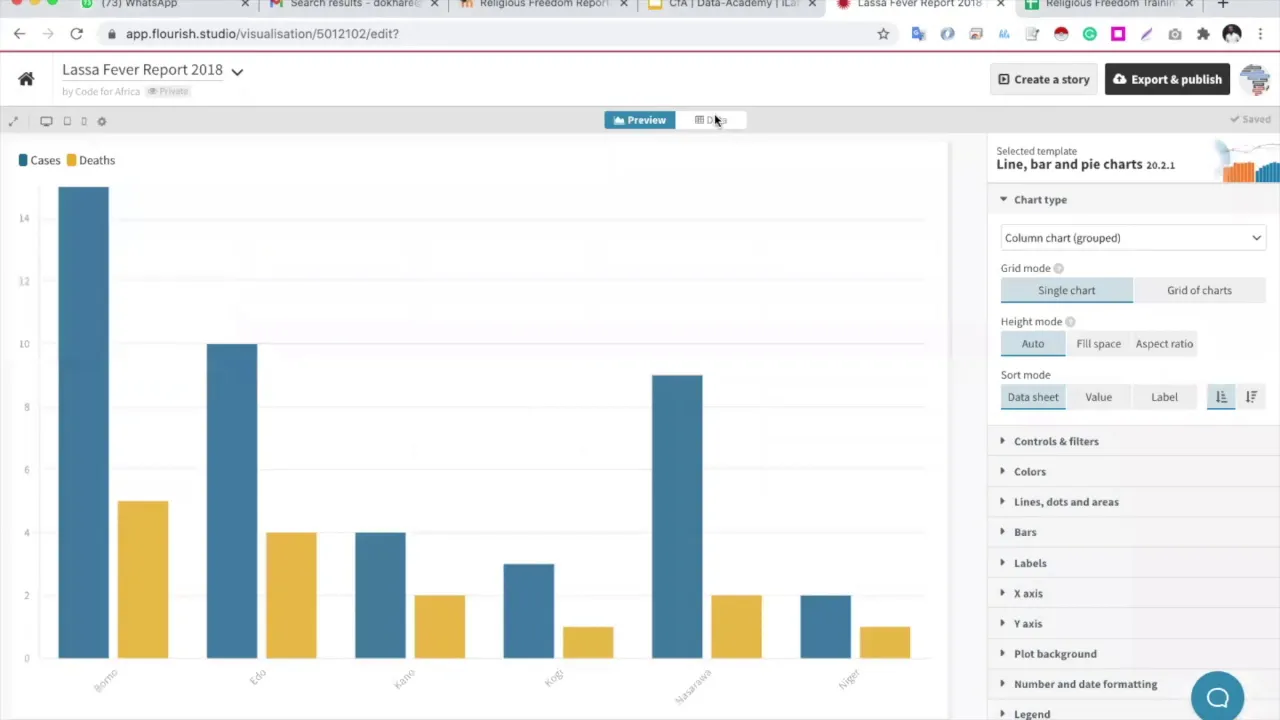
Task: Switch to the Preview tab
Action: [x=640, y=120]
